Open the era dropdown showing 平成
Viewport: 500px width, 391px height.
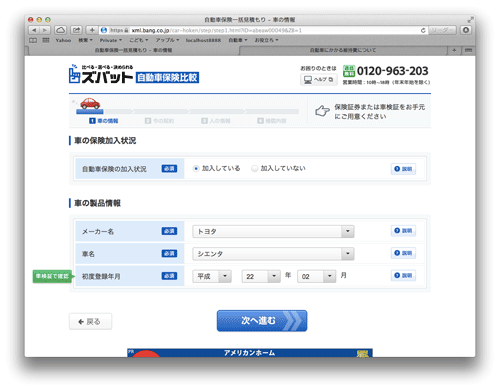click(212, 276)
